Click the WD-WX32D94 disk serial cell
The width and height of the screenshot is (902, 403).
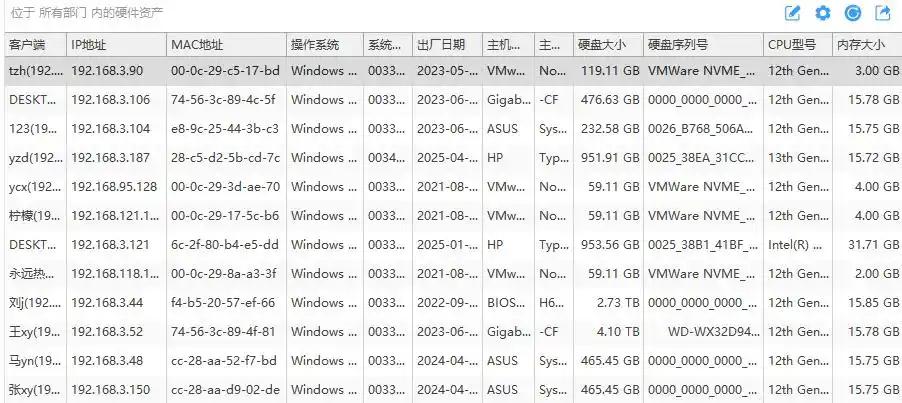click(703, 332)
